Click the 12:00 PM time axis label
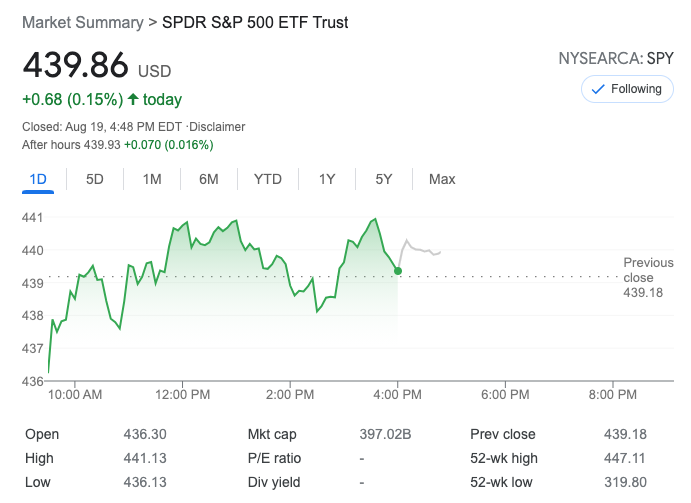This screenshot has width=691, height=503. coord(183,395)
